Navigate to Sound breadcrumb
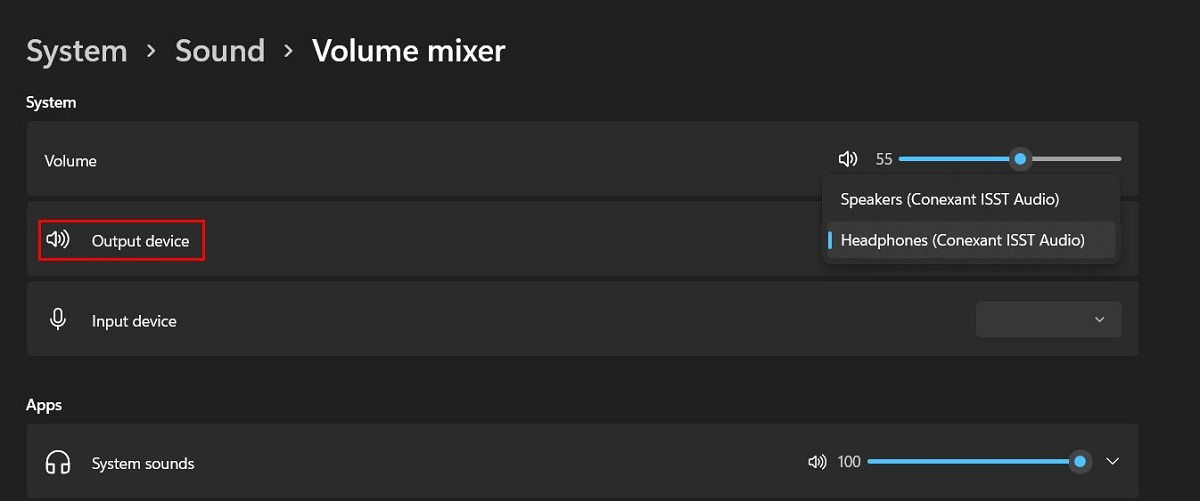Image resolution: width=1200 pixels, height=501 pixels. (x=220, y=51)
